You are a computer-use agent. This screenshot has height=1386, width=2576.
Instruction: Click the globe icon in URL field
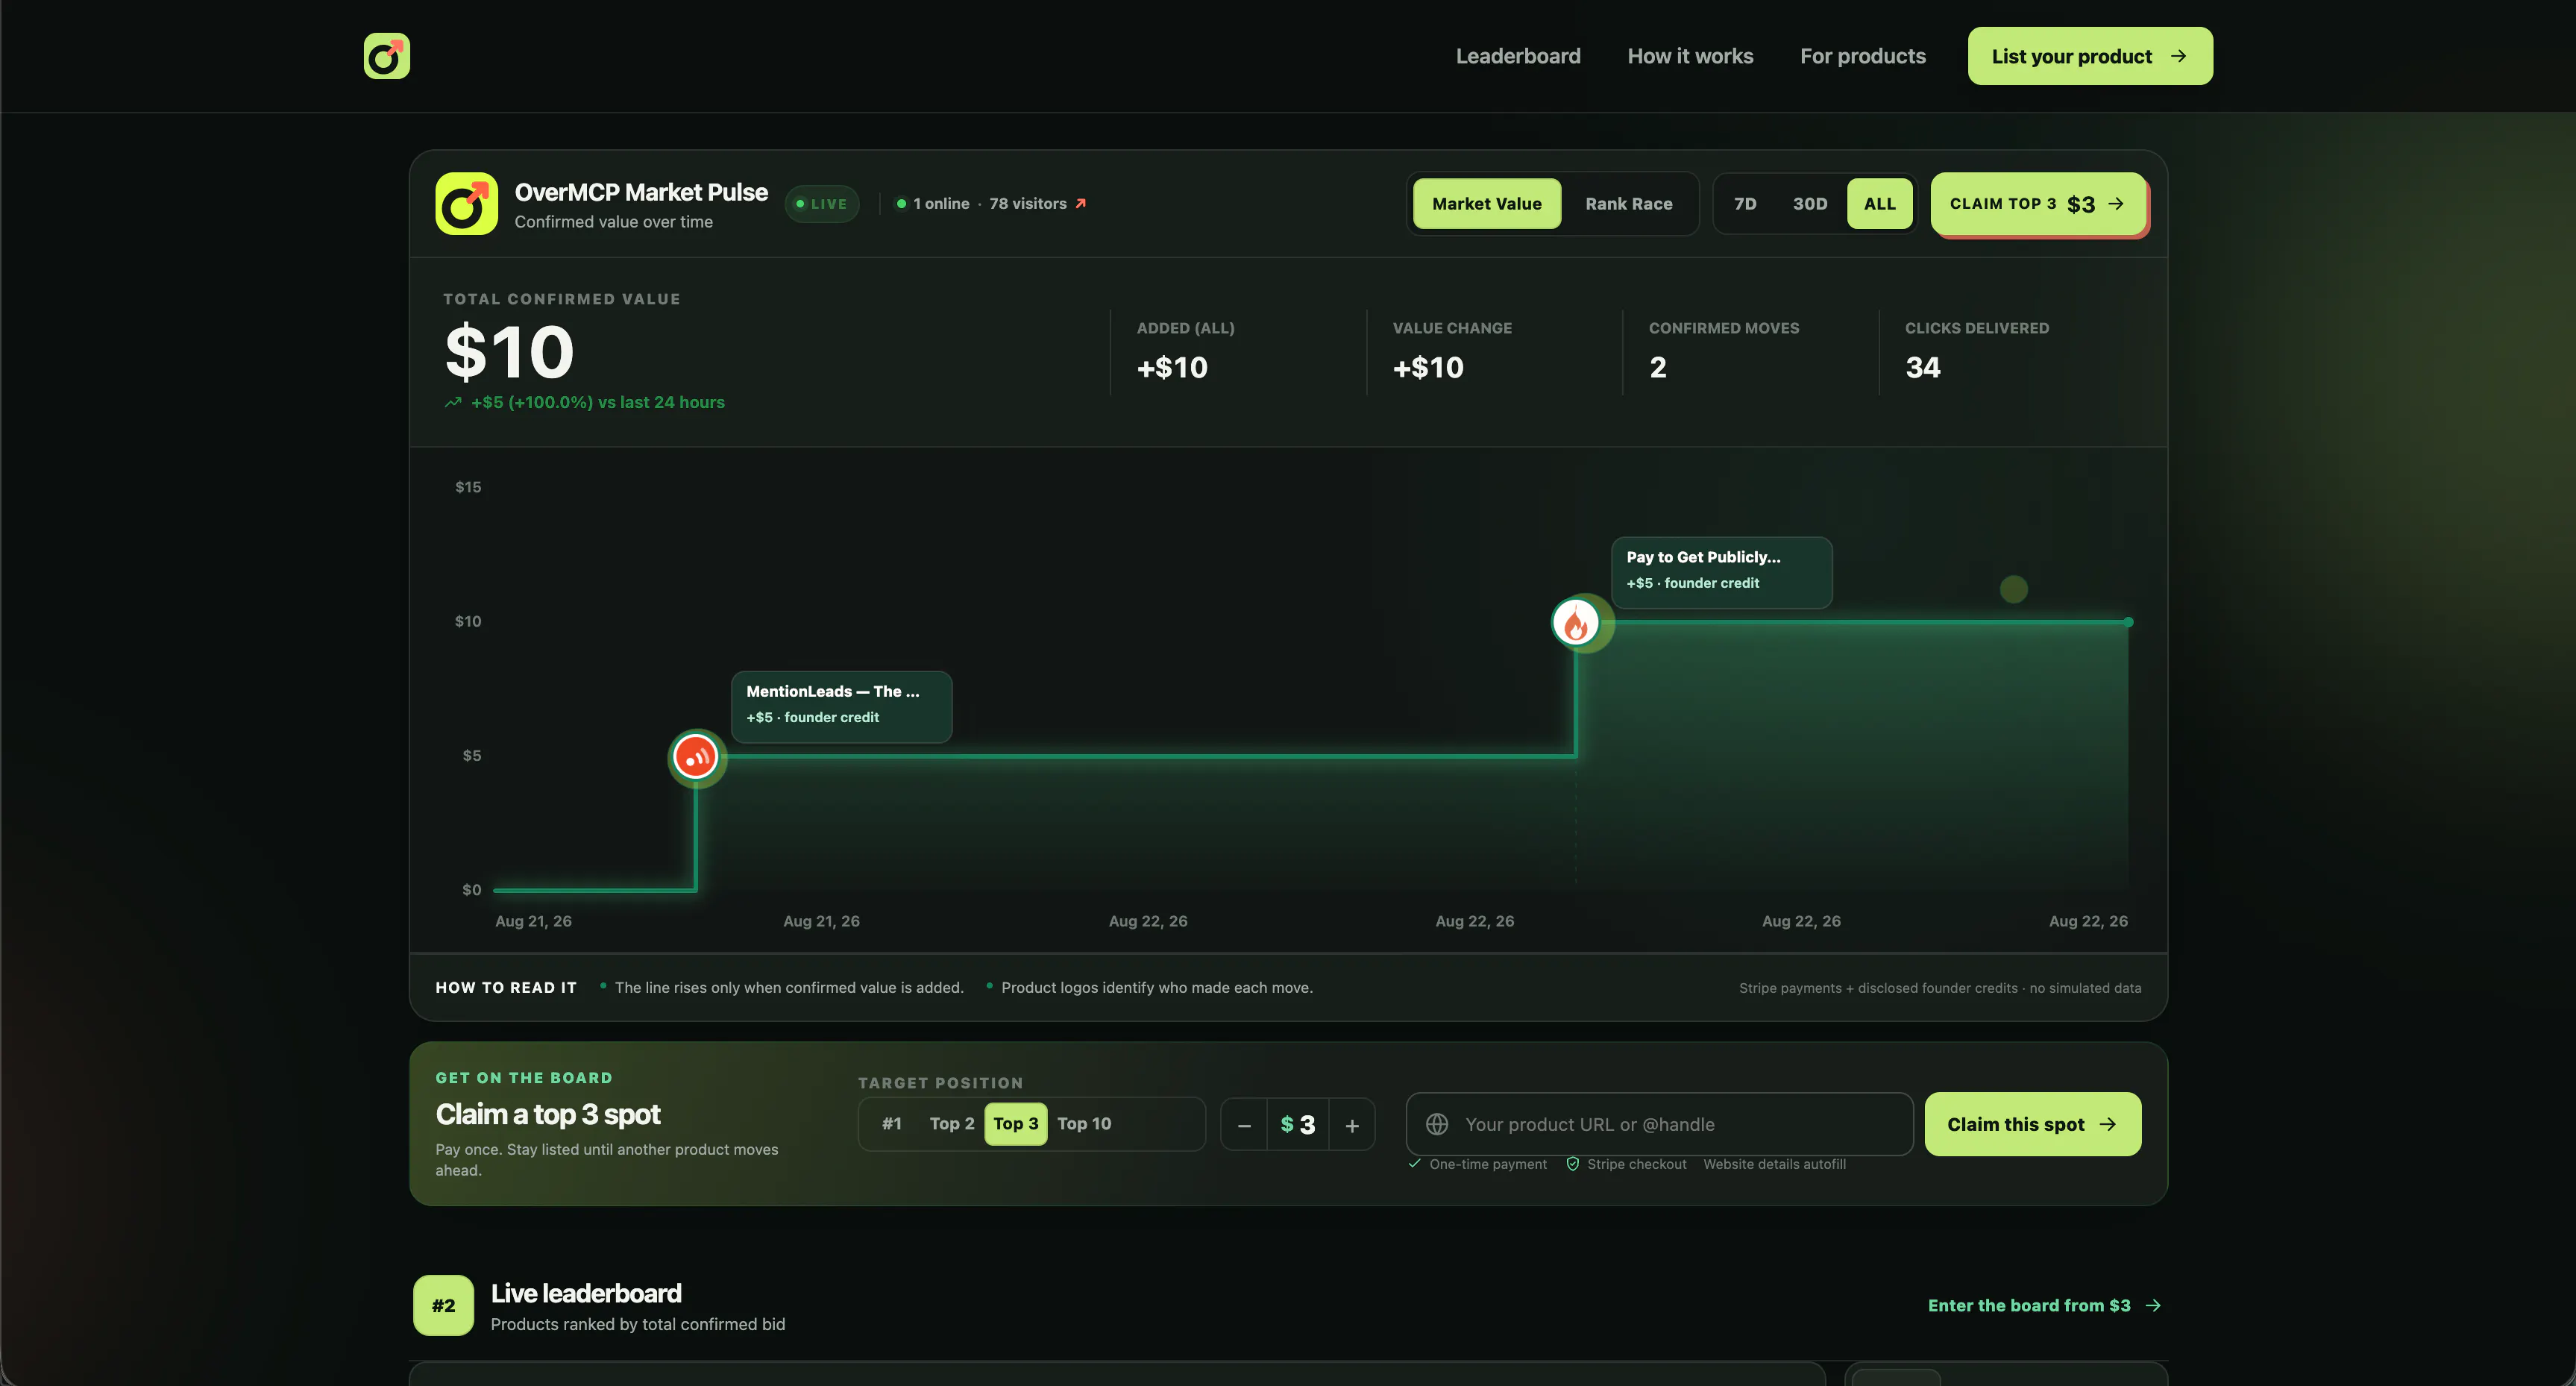tap(1436, 1124)
